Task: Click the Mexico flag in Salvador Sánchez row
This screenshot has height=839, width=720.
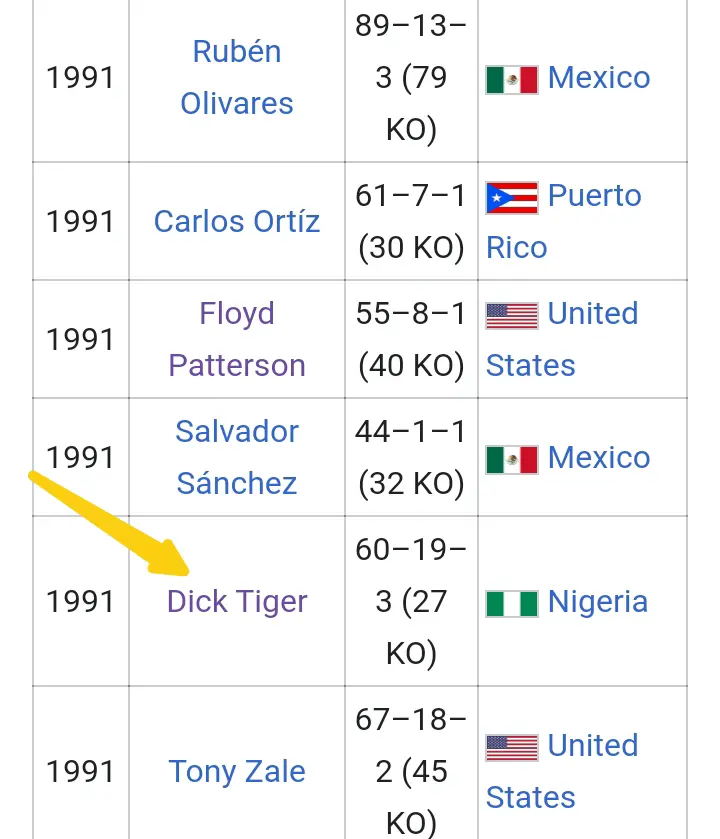Action: click(x=511, y=459)
